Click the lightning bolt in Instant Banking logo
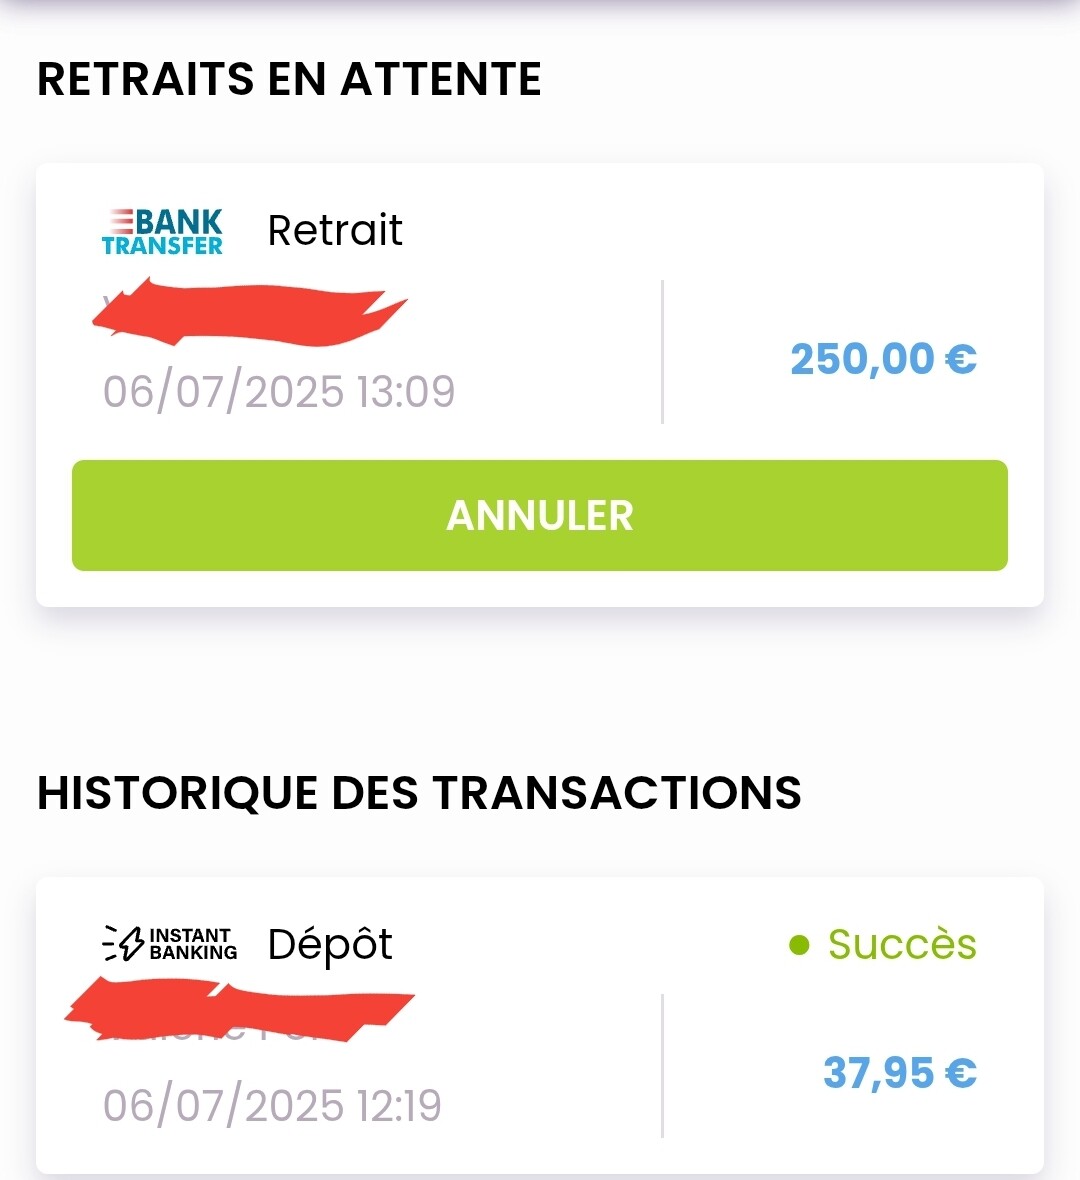Image resolution: width=1080 pixels, height=1180 pixels. click(132, 943)
